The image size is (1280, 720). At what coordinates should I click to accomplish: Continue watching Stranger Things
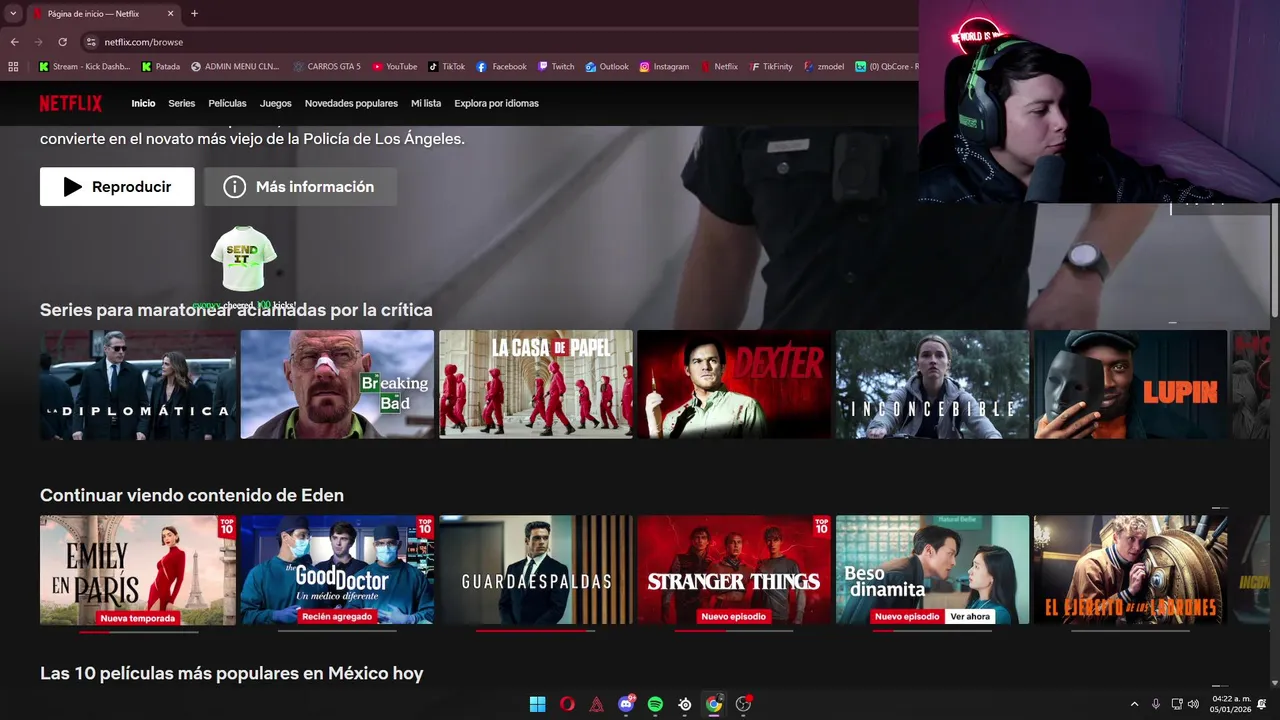tap(734, 570)
